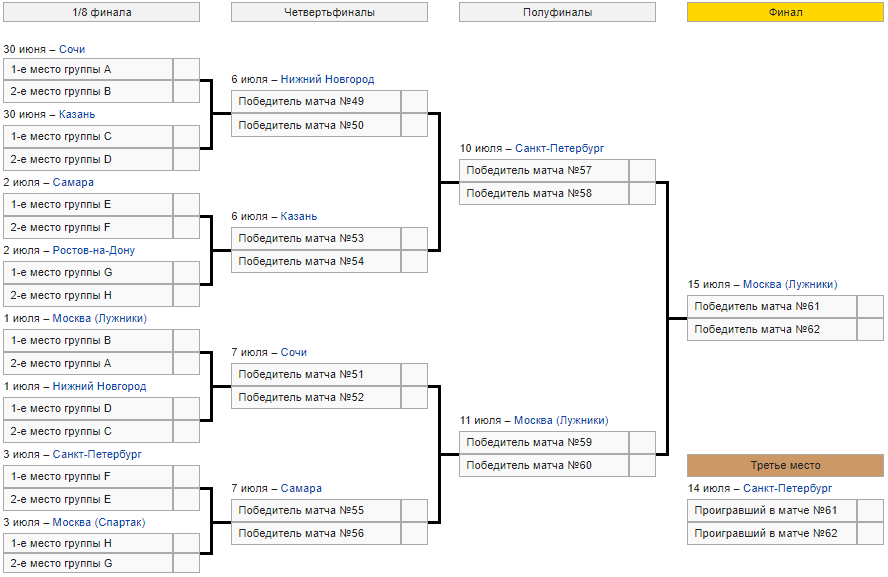
Task: Open the Ростов-на-Дону city link
Action: pyautogui.click(x=93, y=250)
